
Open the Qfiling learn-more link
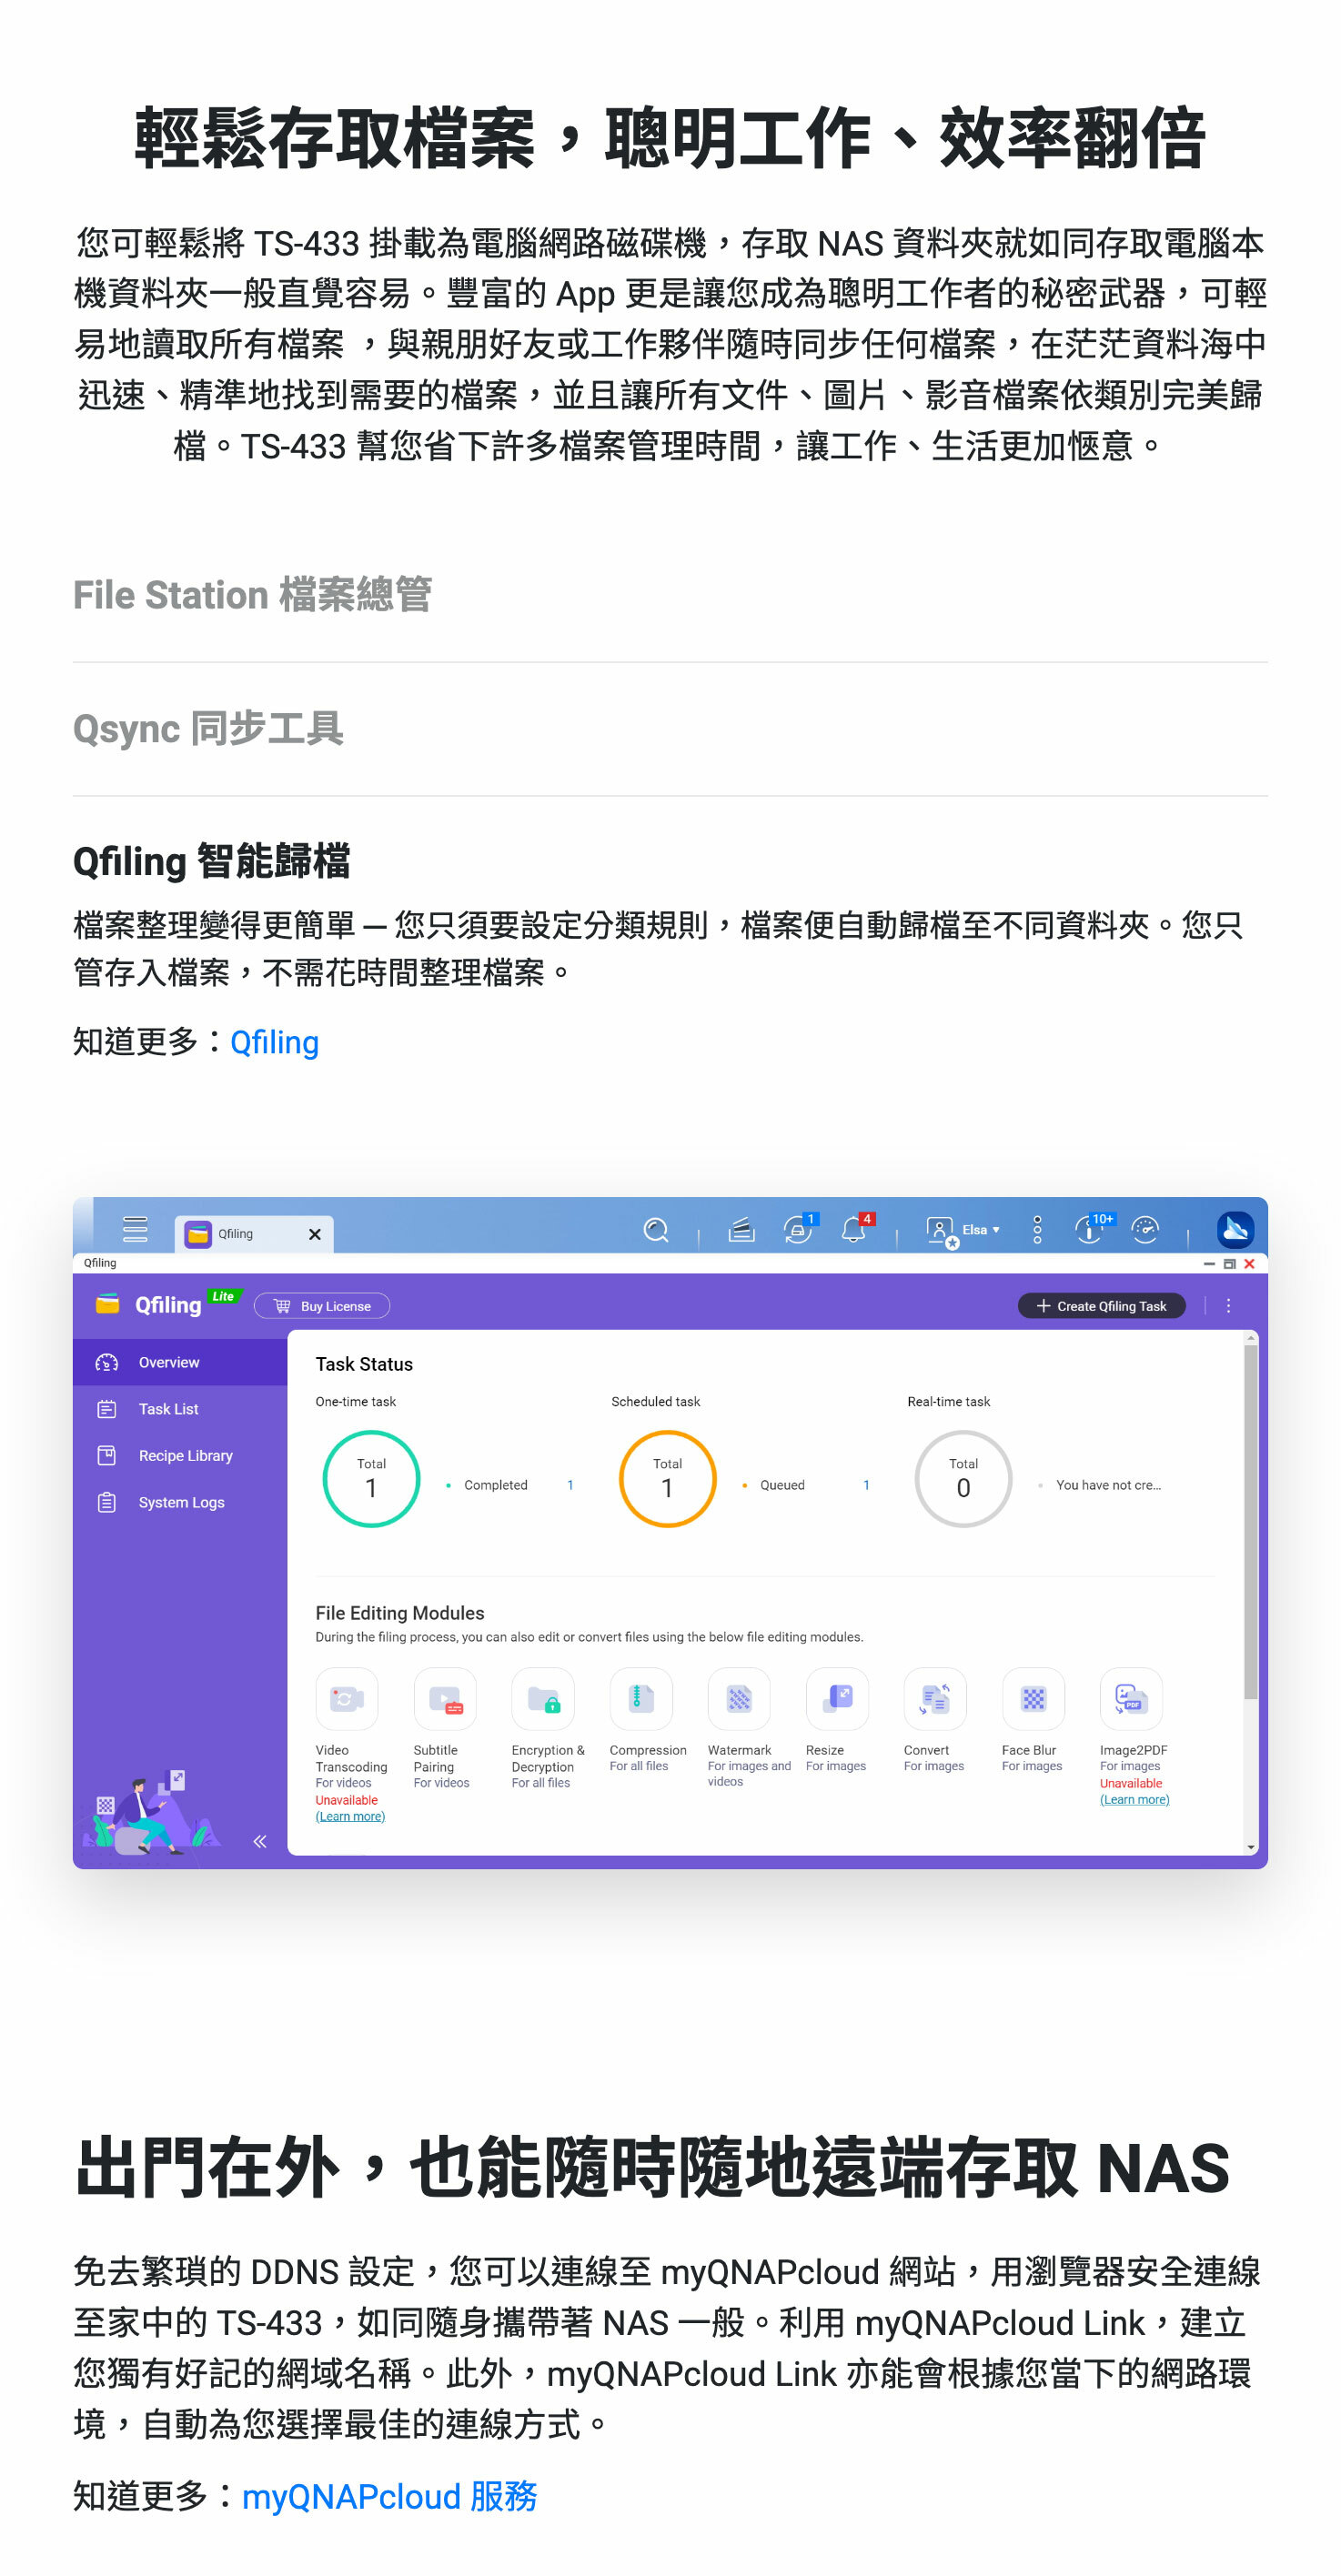coord(274,1042)
